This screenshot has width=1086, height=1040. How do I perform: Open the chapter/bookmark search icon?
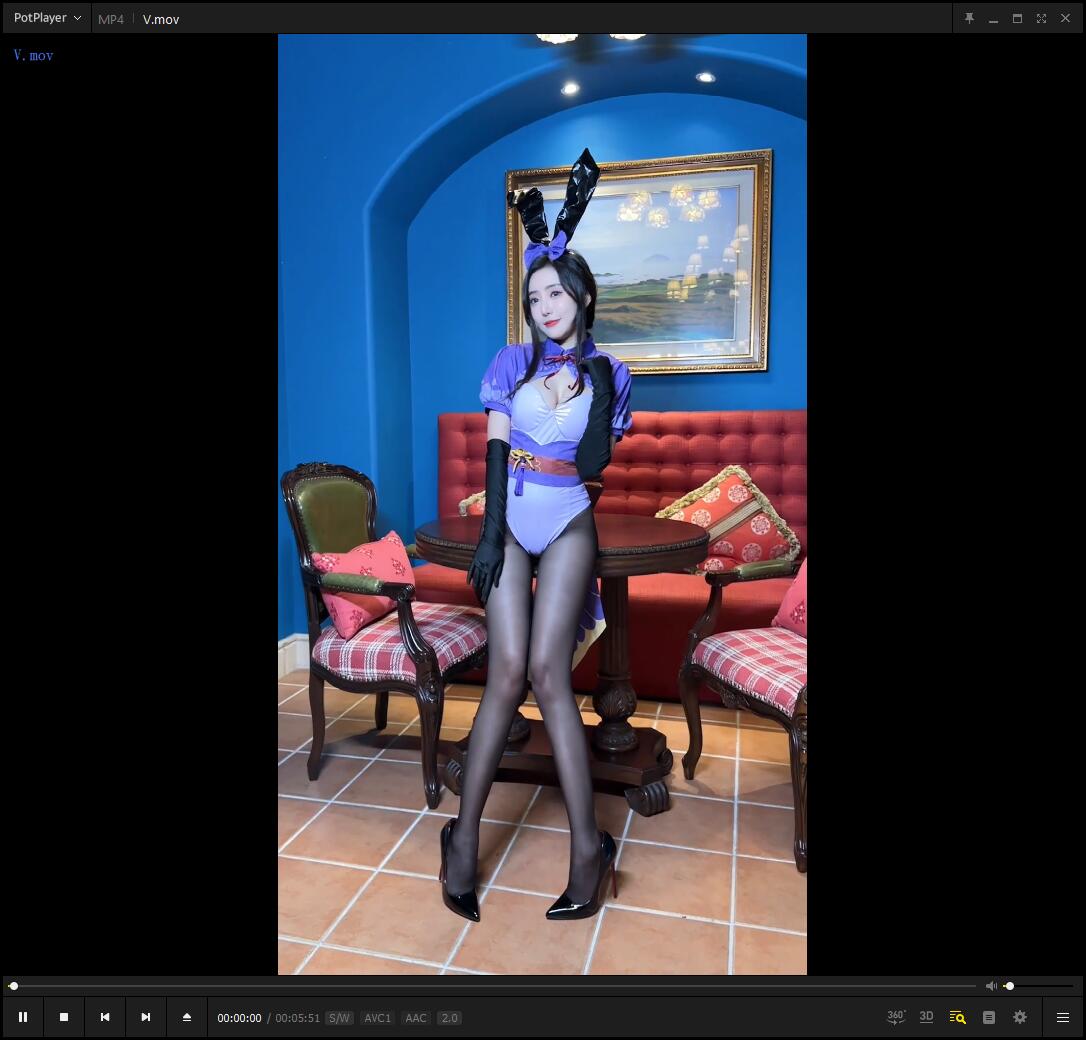[957, 1016]
